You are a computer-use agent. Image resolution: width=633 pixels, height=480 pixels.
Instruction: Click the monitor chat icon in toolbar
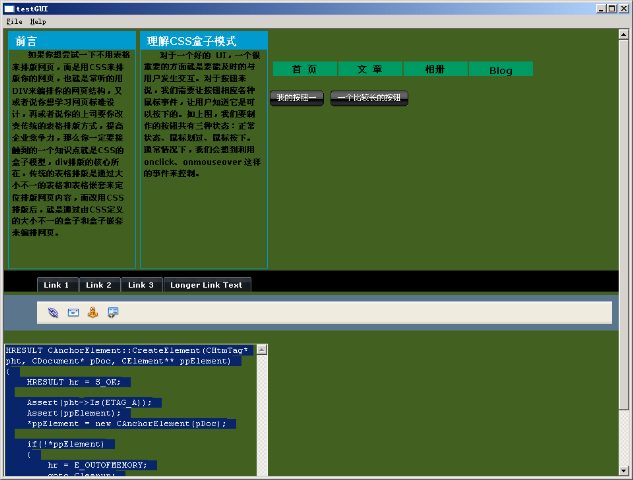click(x=113, y=312)
